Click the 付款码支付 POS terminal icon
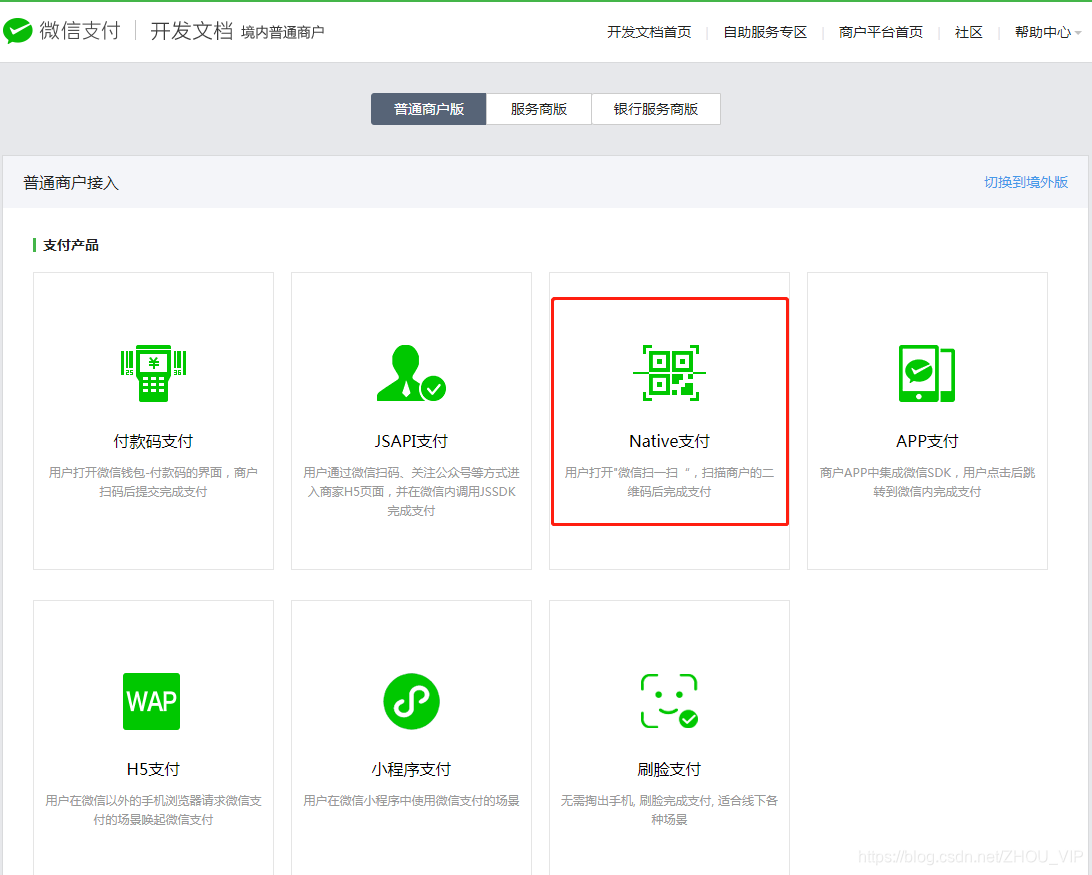The height and width of the screenshot is (875, 1092). point(153,373)
